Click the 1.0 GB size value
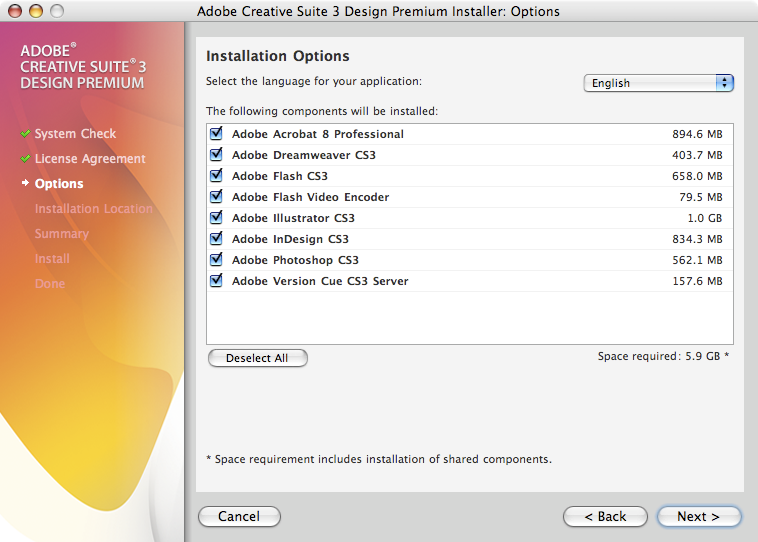 (x=705, y=219)
